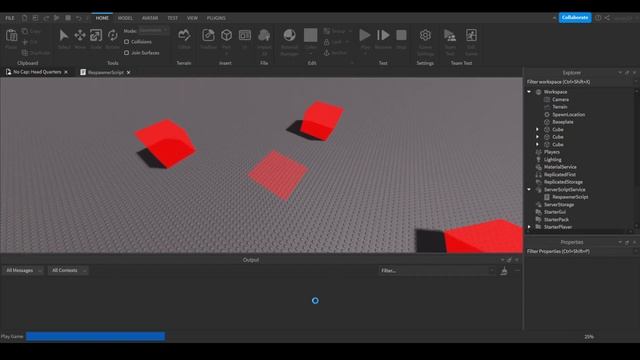The width and height of the screenshot is (640, 360).
Task: Switch to the AVATAR ribbon tab
Action: [150, 18]
